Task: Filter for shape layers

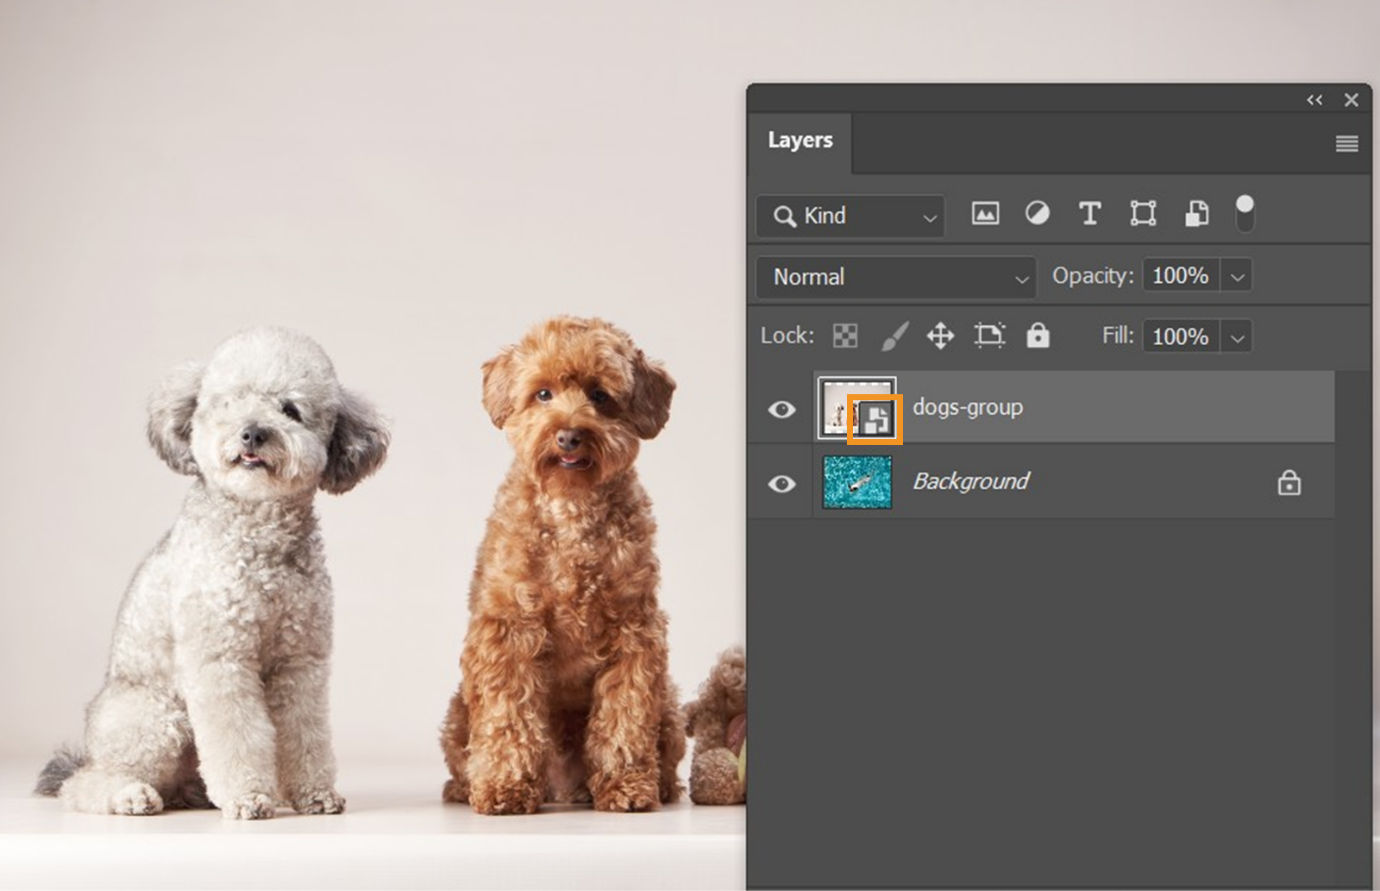Action: 1142,214
